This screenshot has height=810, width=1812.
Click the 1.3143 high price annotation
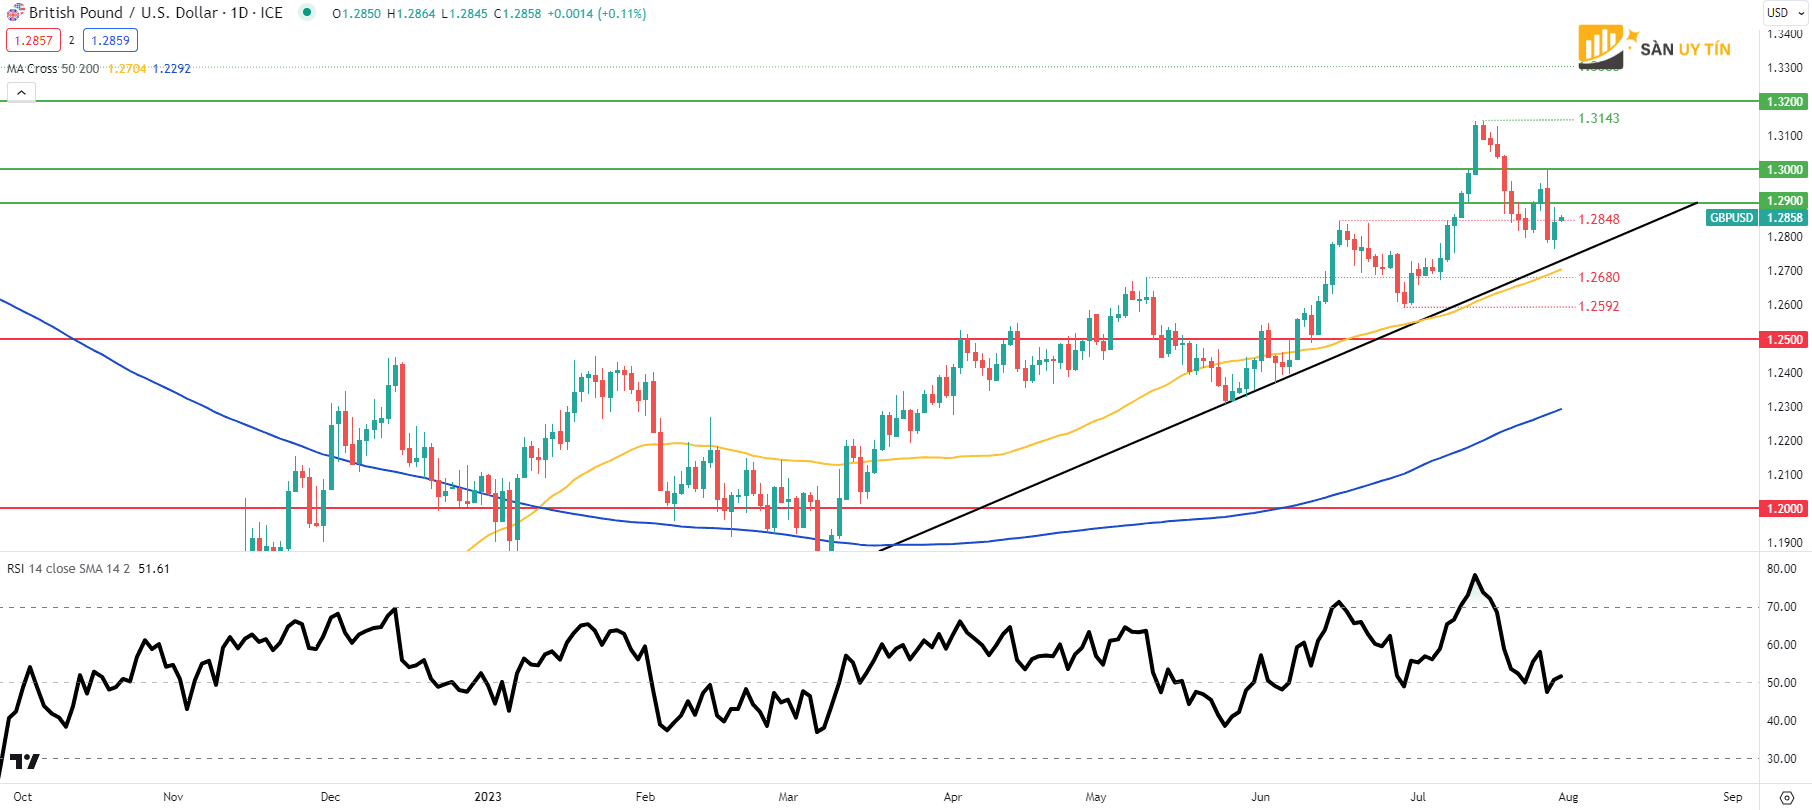pos(1599,118)
